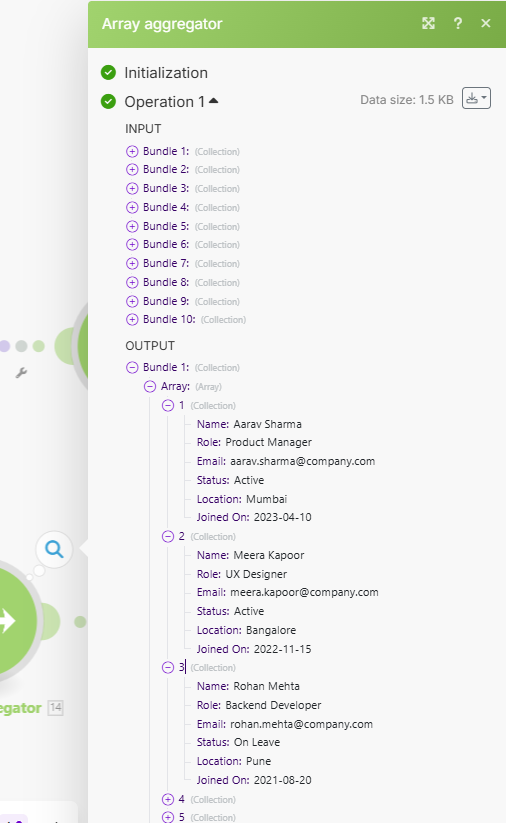Collapse Operation 1 with the caret arrow
This screenshot has height=823, width=506.
214,100
